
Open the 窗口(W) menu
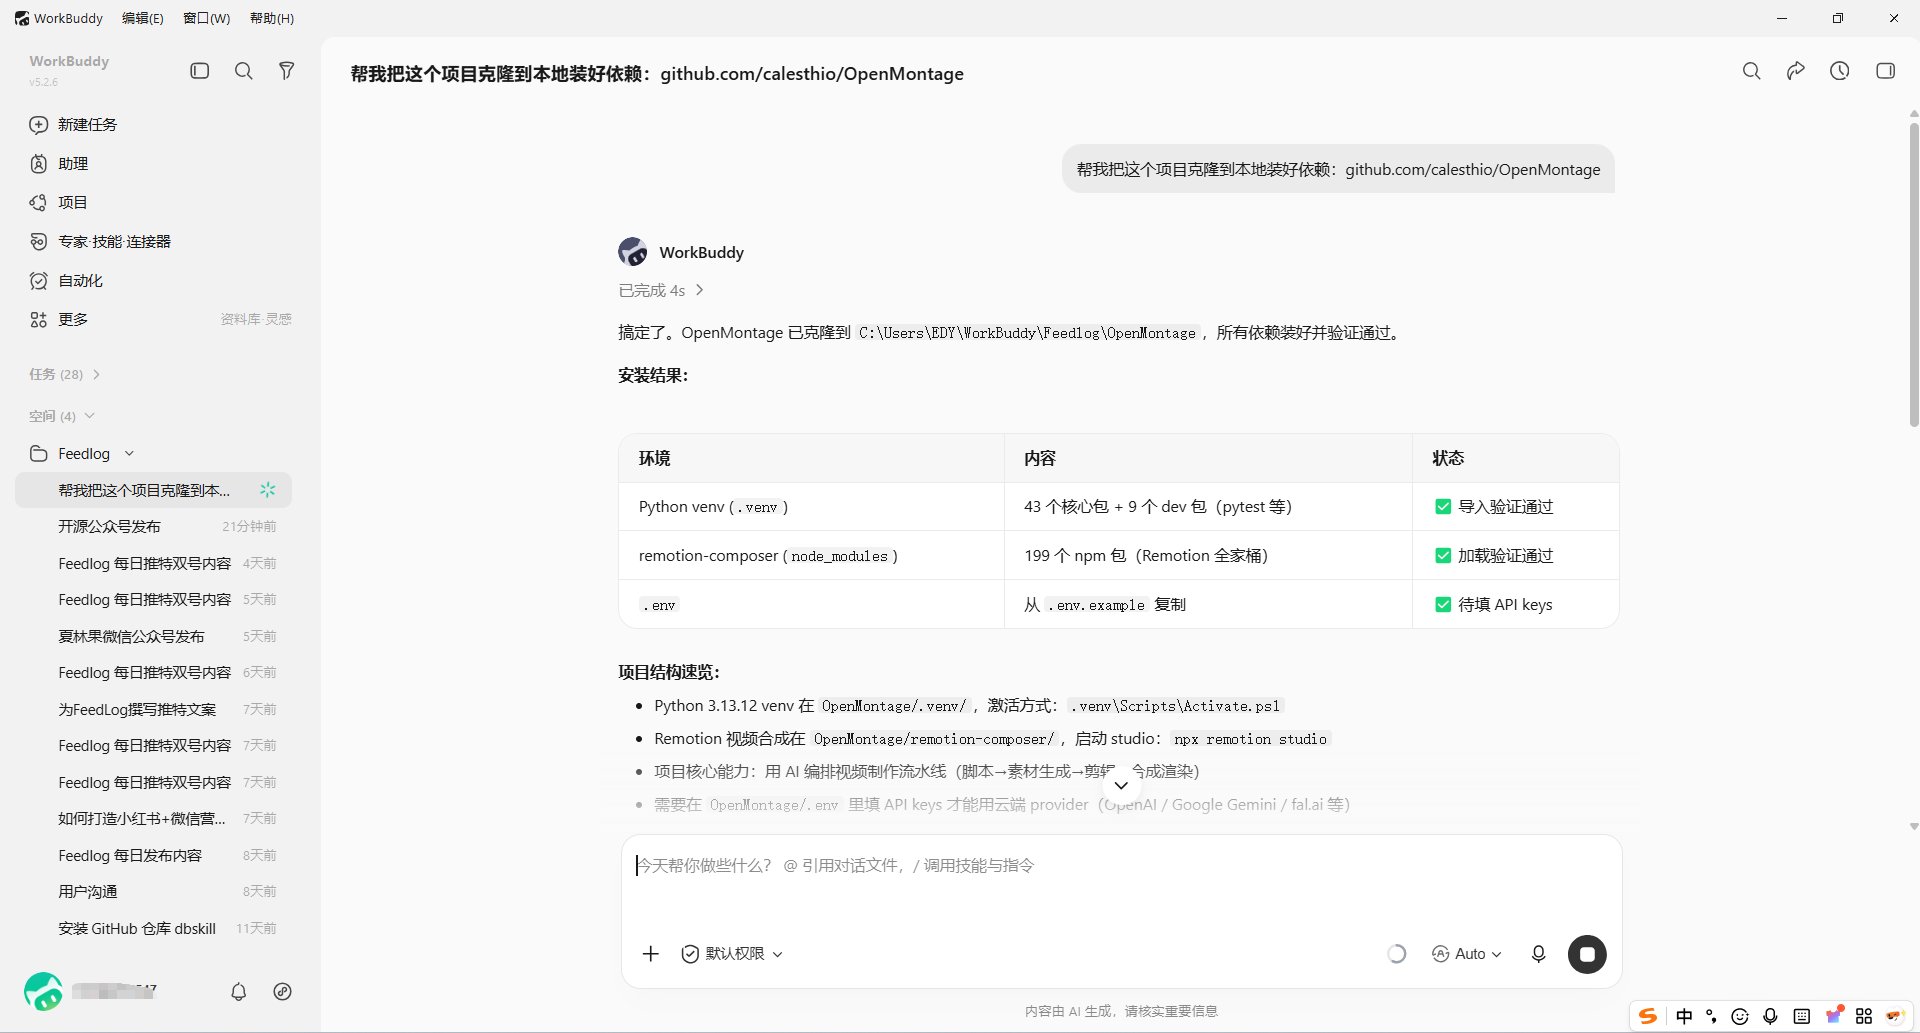[x=207, y=18]
